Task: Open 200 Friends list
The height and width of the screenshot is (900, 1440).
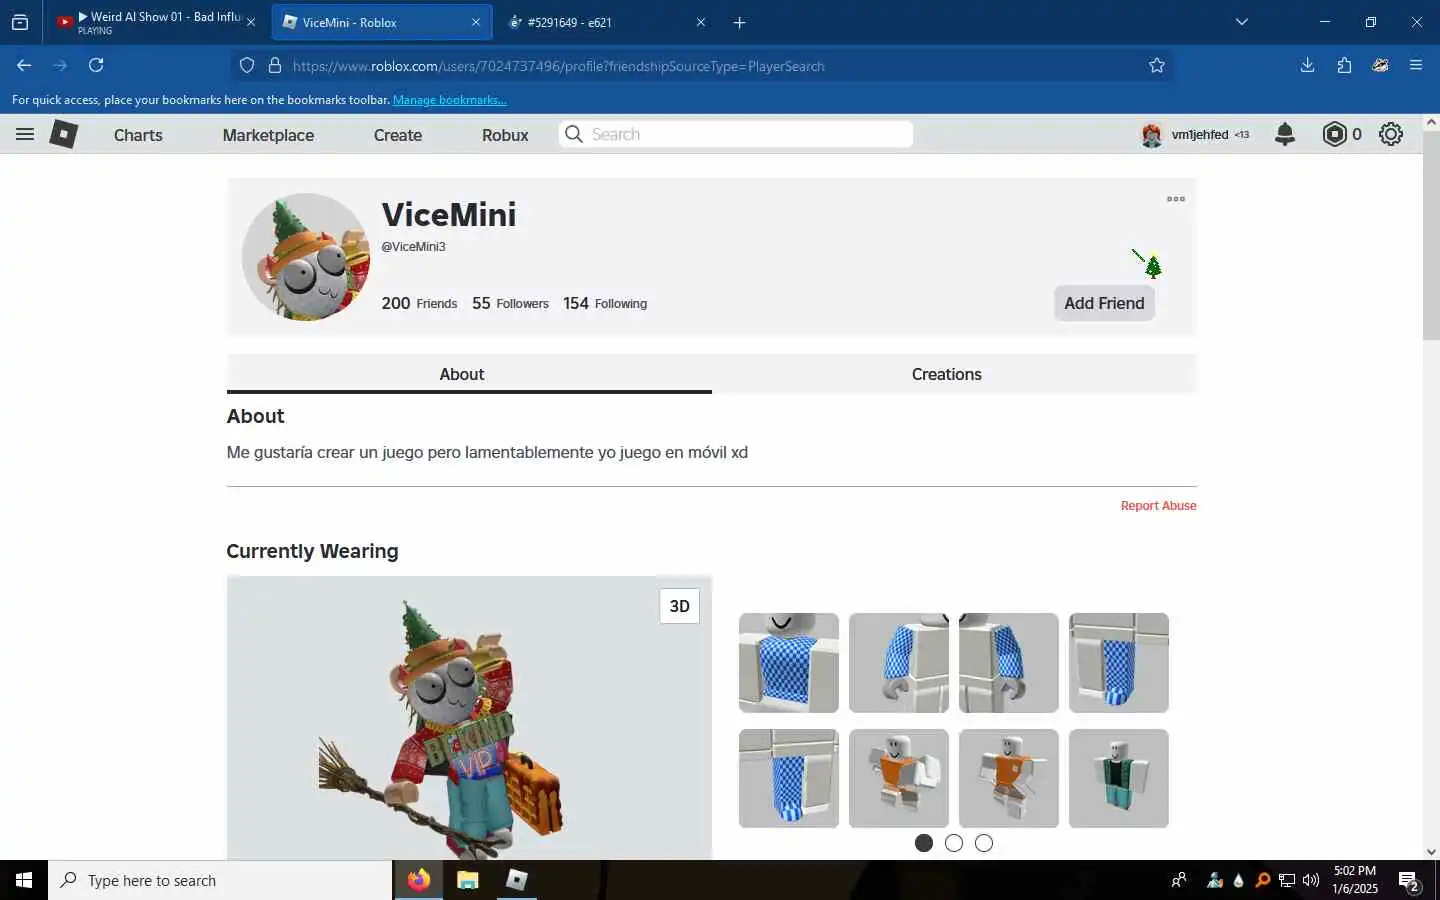Action: (419, 303)
